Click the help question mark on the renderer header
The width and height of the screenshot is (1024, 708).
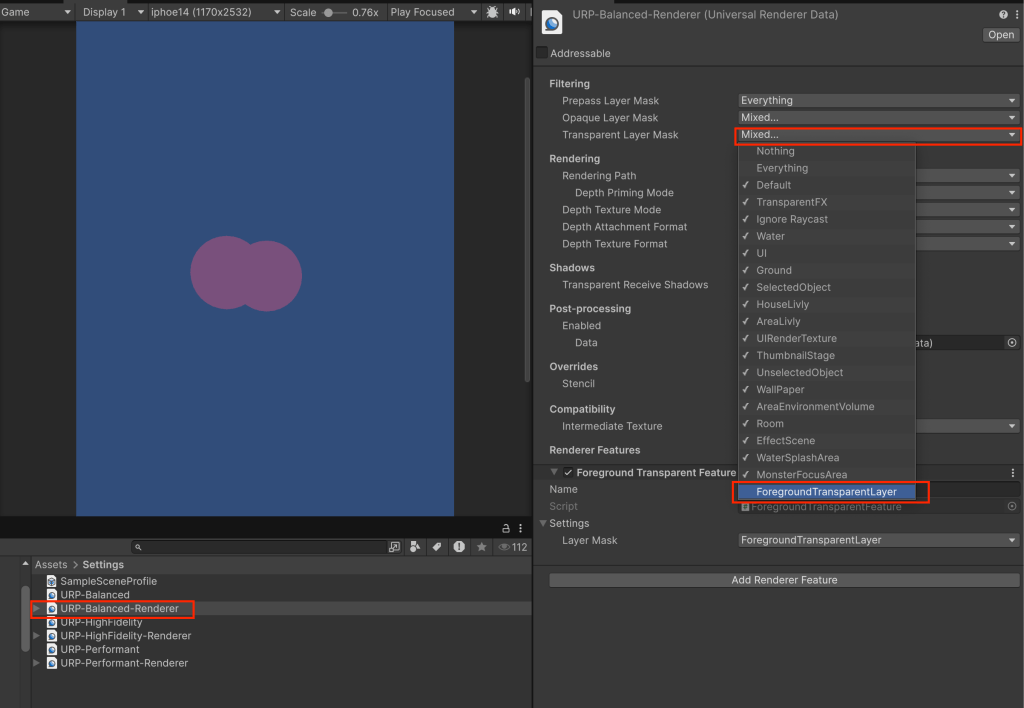click(1004, 14)
